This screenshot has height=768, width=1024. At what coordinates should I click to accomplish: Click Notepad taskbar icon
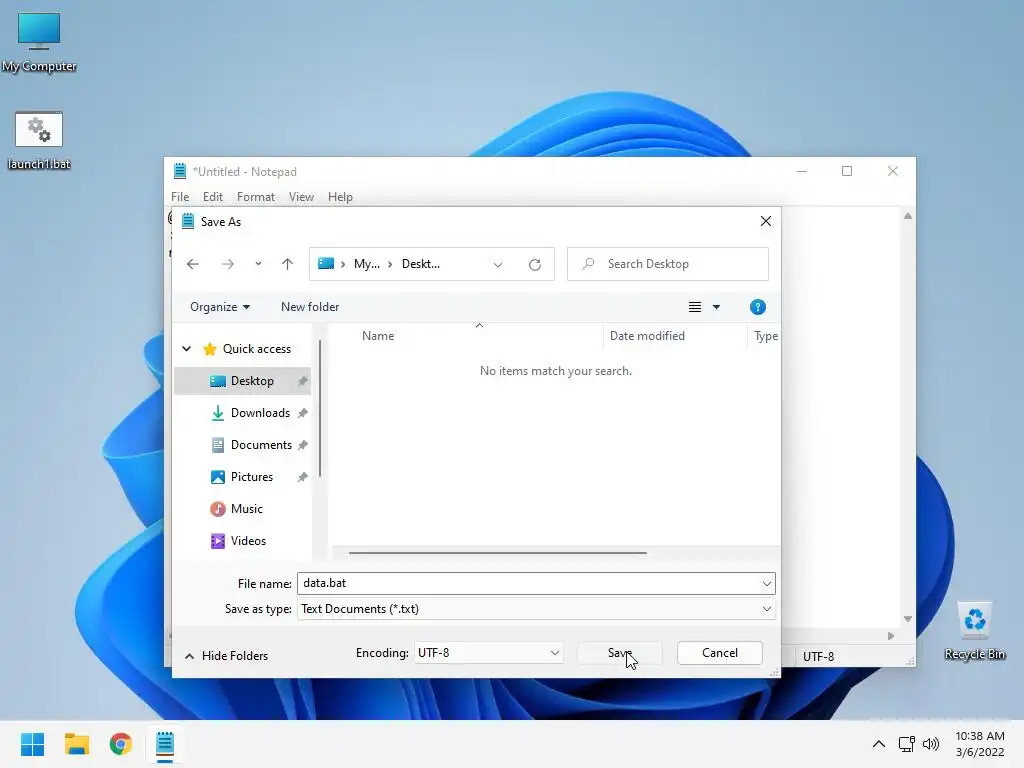(x=165, y=744)
